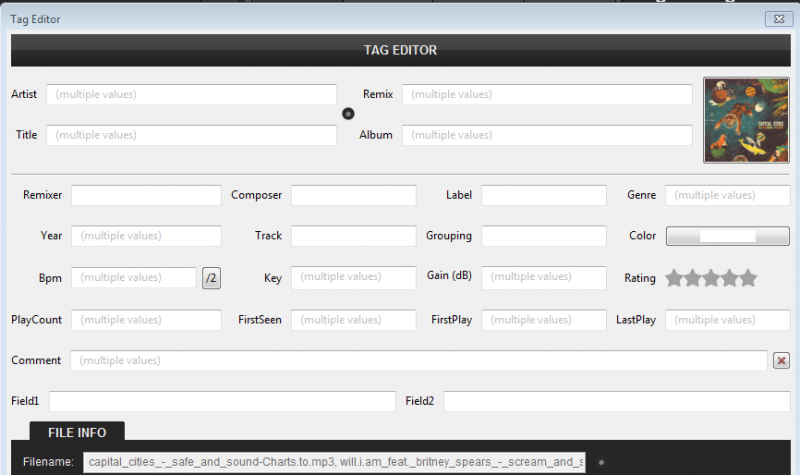The height and width of the screenshot is (475, 800).
Task: Set rating to the third star
Action: coord(711,278)
